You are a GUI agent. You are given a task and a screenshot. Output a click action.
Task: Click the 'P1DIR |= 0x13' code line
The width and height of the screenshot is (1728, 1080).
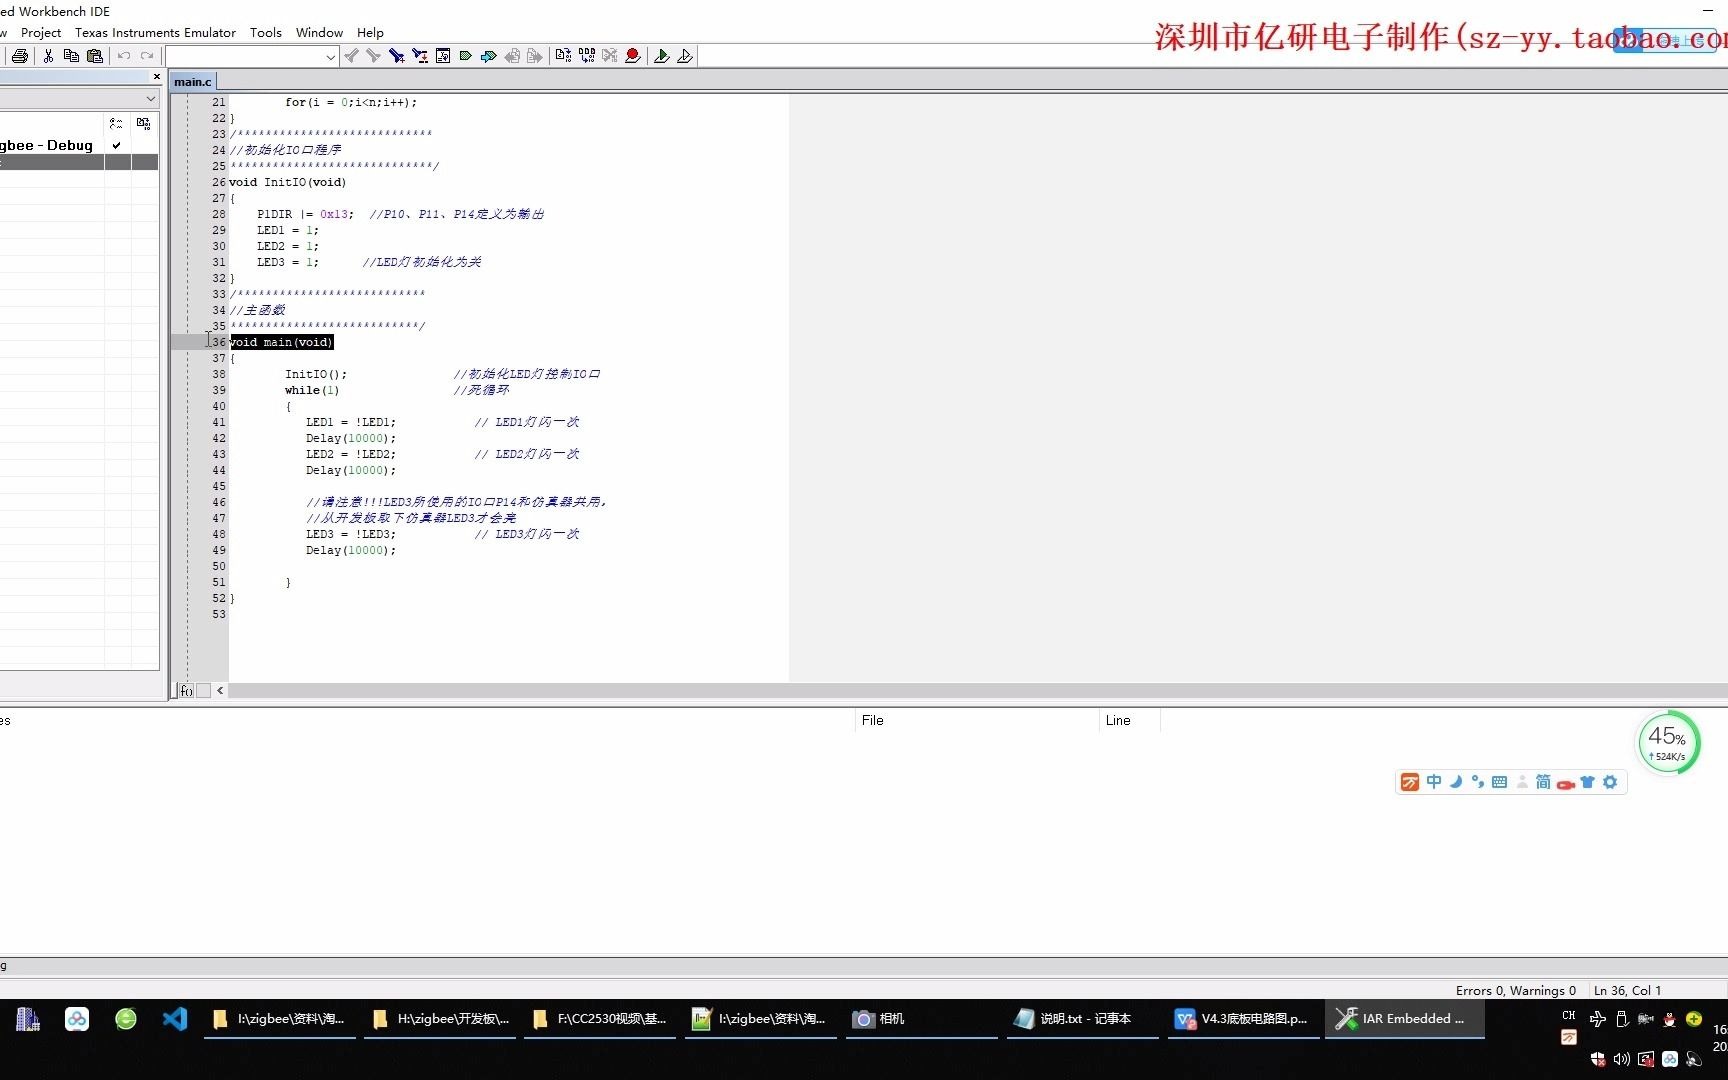pos(304,214)
